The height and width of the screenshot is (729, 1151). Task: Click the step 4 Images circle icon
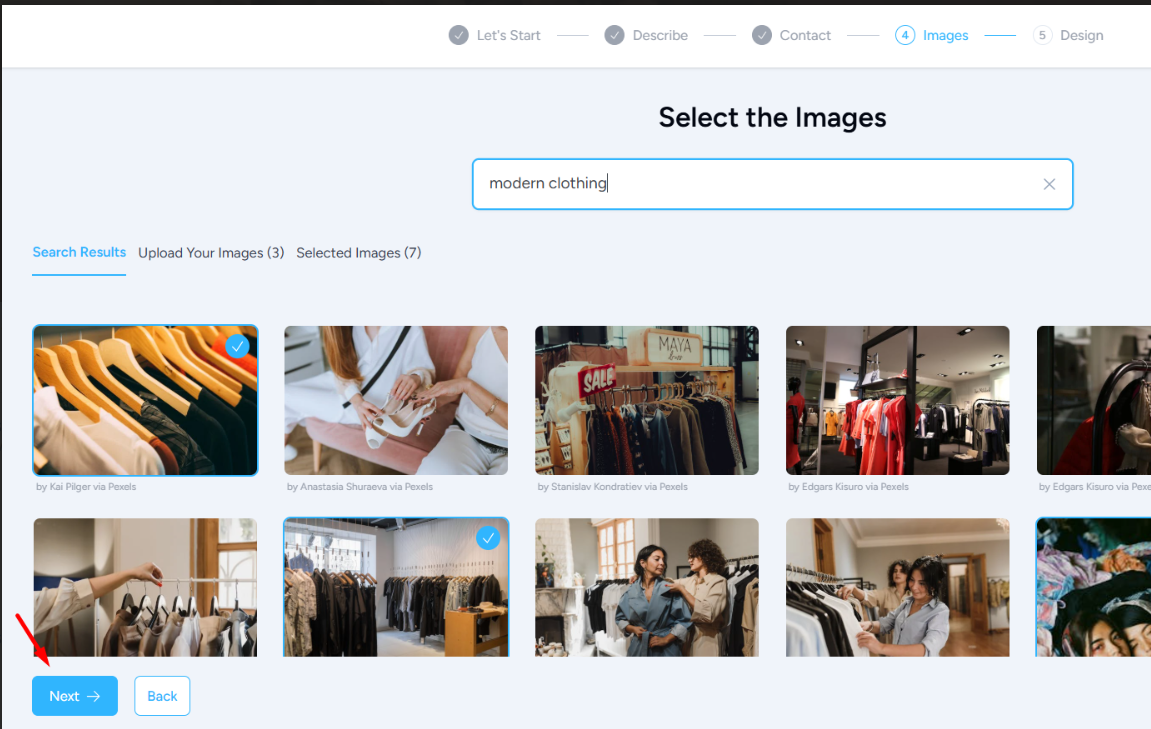905,35
